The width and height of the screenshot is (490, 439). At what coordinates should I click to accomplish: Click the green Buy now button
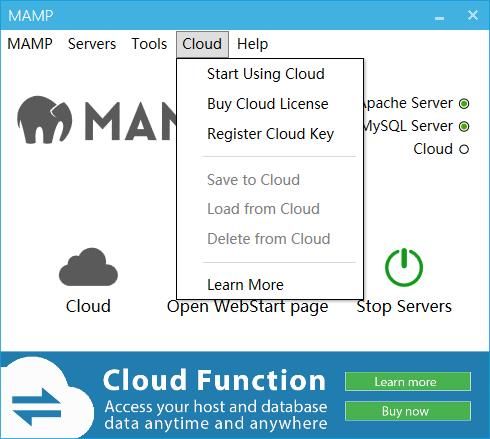tap(408, 411)
